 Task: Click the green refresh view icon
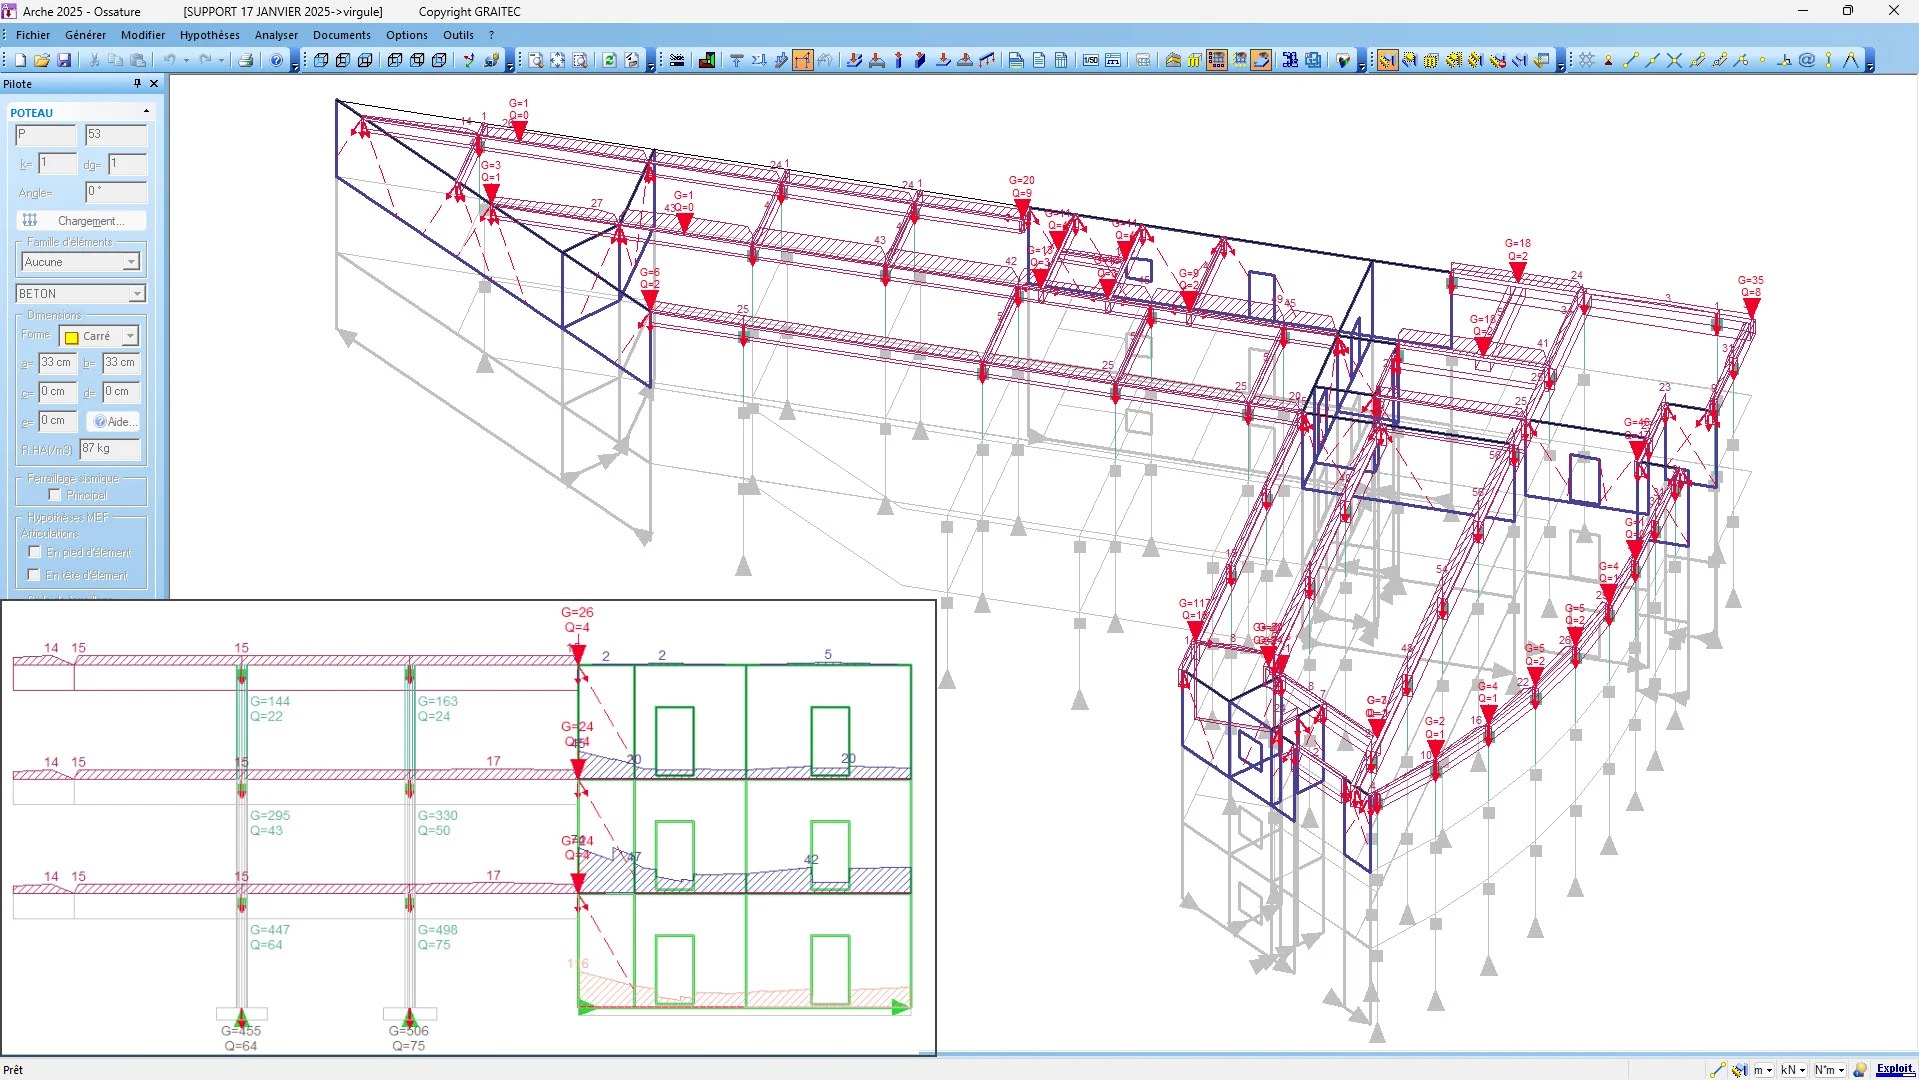pyautogui.click(x=609, y=61)
